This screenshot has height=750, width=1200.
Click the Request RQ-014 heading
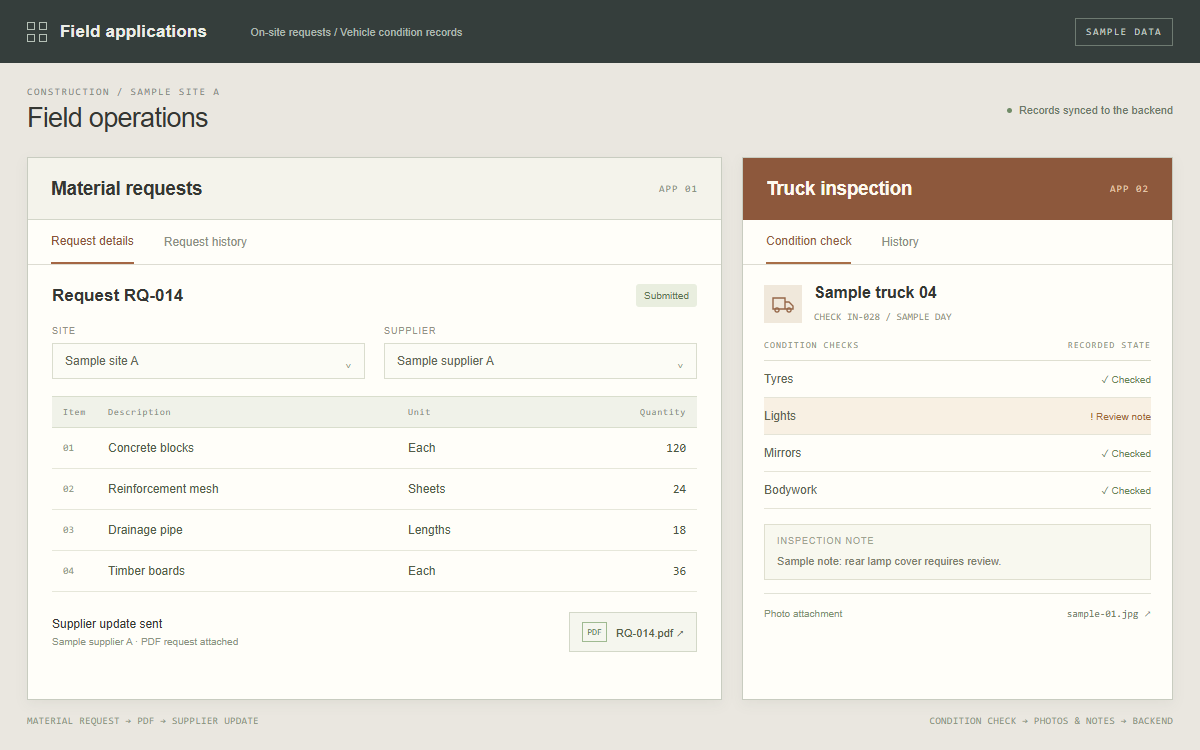(x=117, y=295)
